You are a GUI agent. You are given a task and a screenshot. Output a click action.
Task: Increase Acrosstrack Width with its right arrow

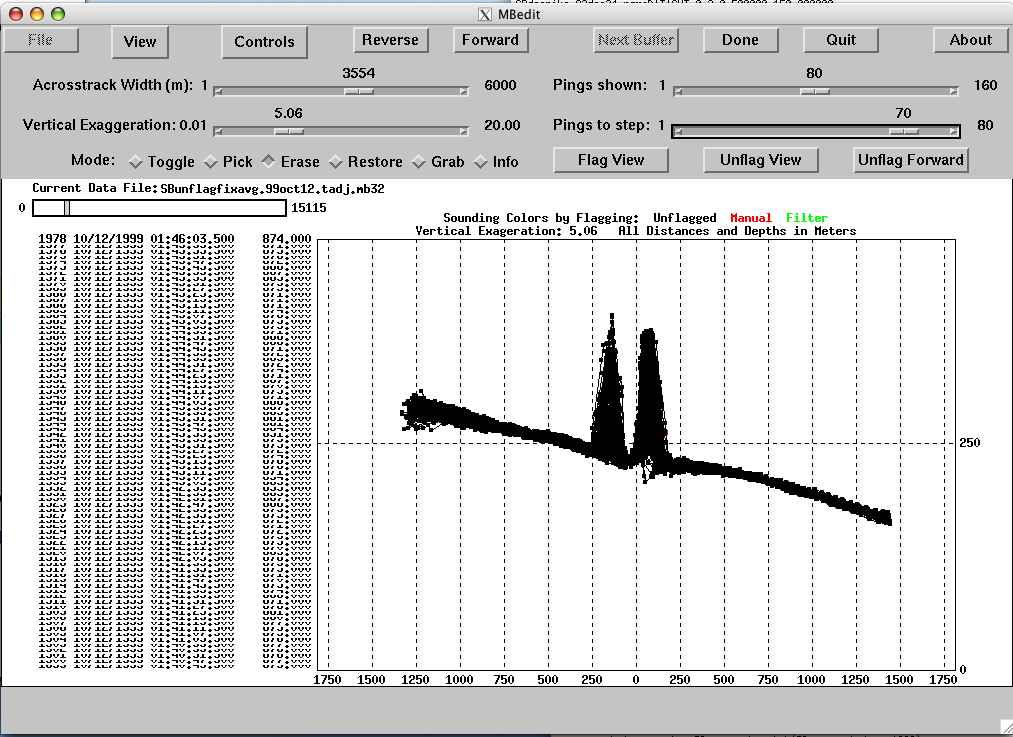click(463, 91)
